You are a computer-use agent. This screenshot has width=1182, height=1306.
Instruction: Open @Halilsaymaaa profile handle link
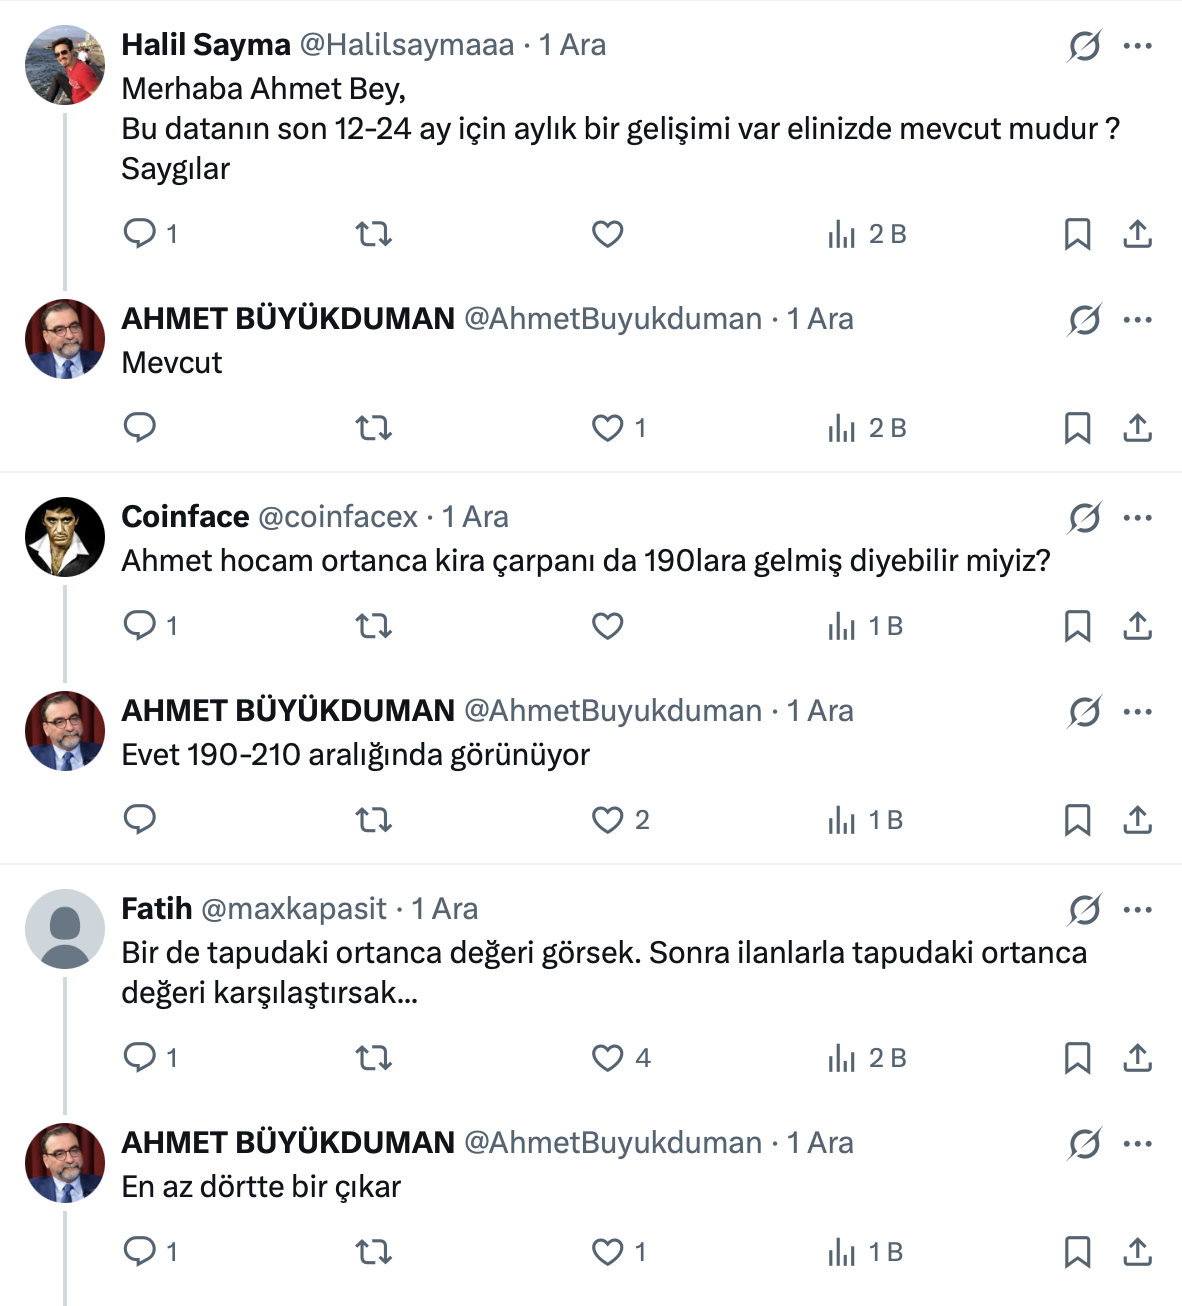point(407,45)
